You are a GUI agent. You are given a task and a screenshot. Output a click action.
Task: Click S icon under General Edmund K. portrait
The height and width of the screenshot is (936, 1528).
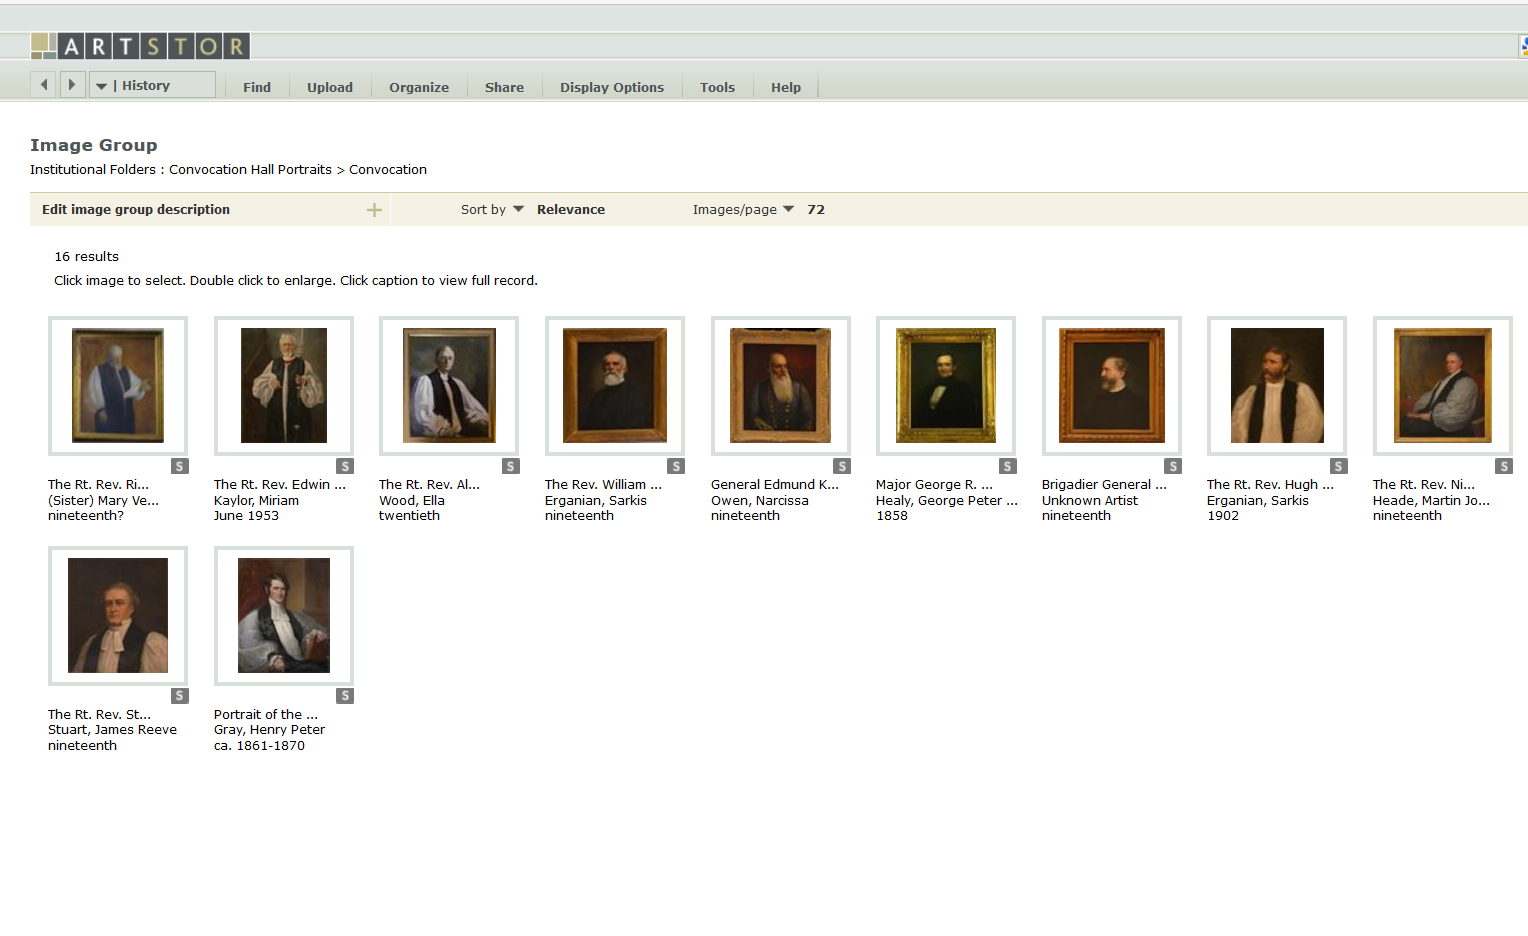coord(843,466)
